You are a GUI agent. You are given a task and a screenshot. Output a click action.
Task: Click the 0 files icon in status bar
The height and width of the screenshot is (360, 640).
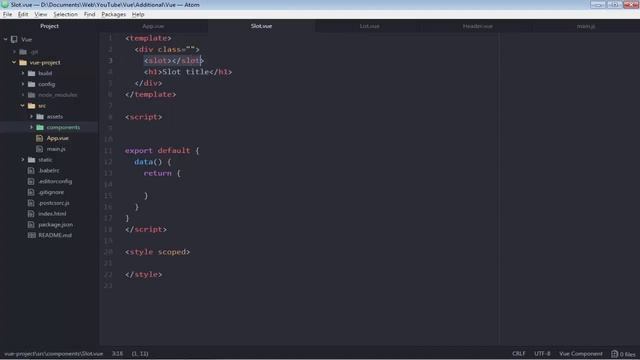coord(614,354)
